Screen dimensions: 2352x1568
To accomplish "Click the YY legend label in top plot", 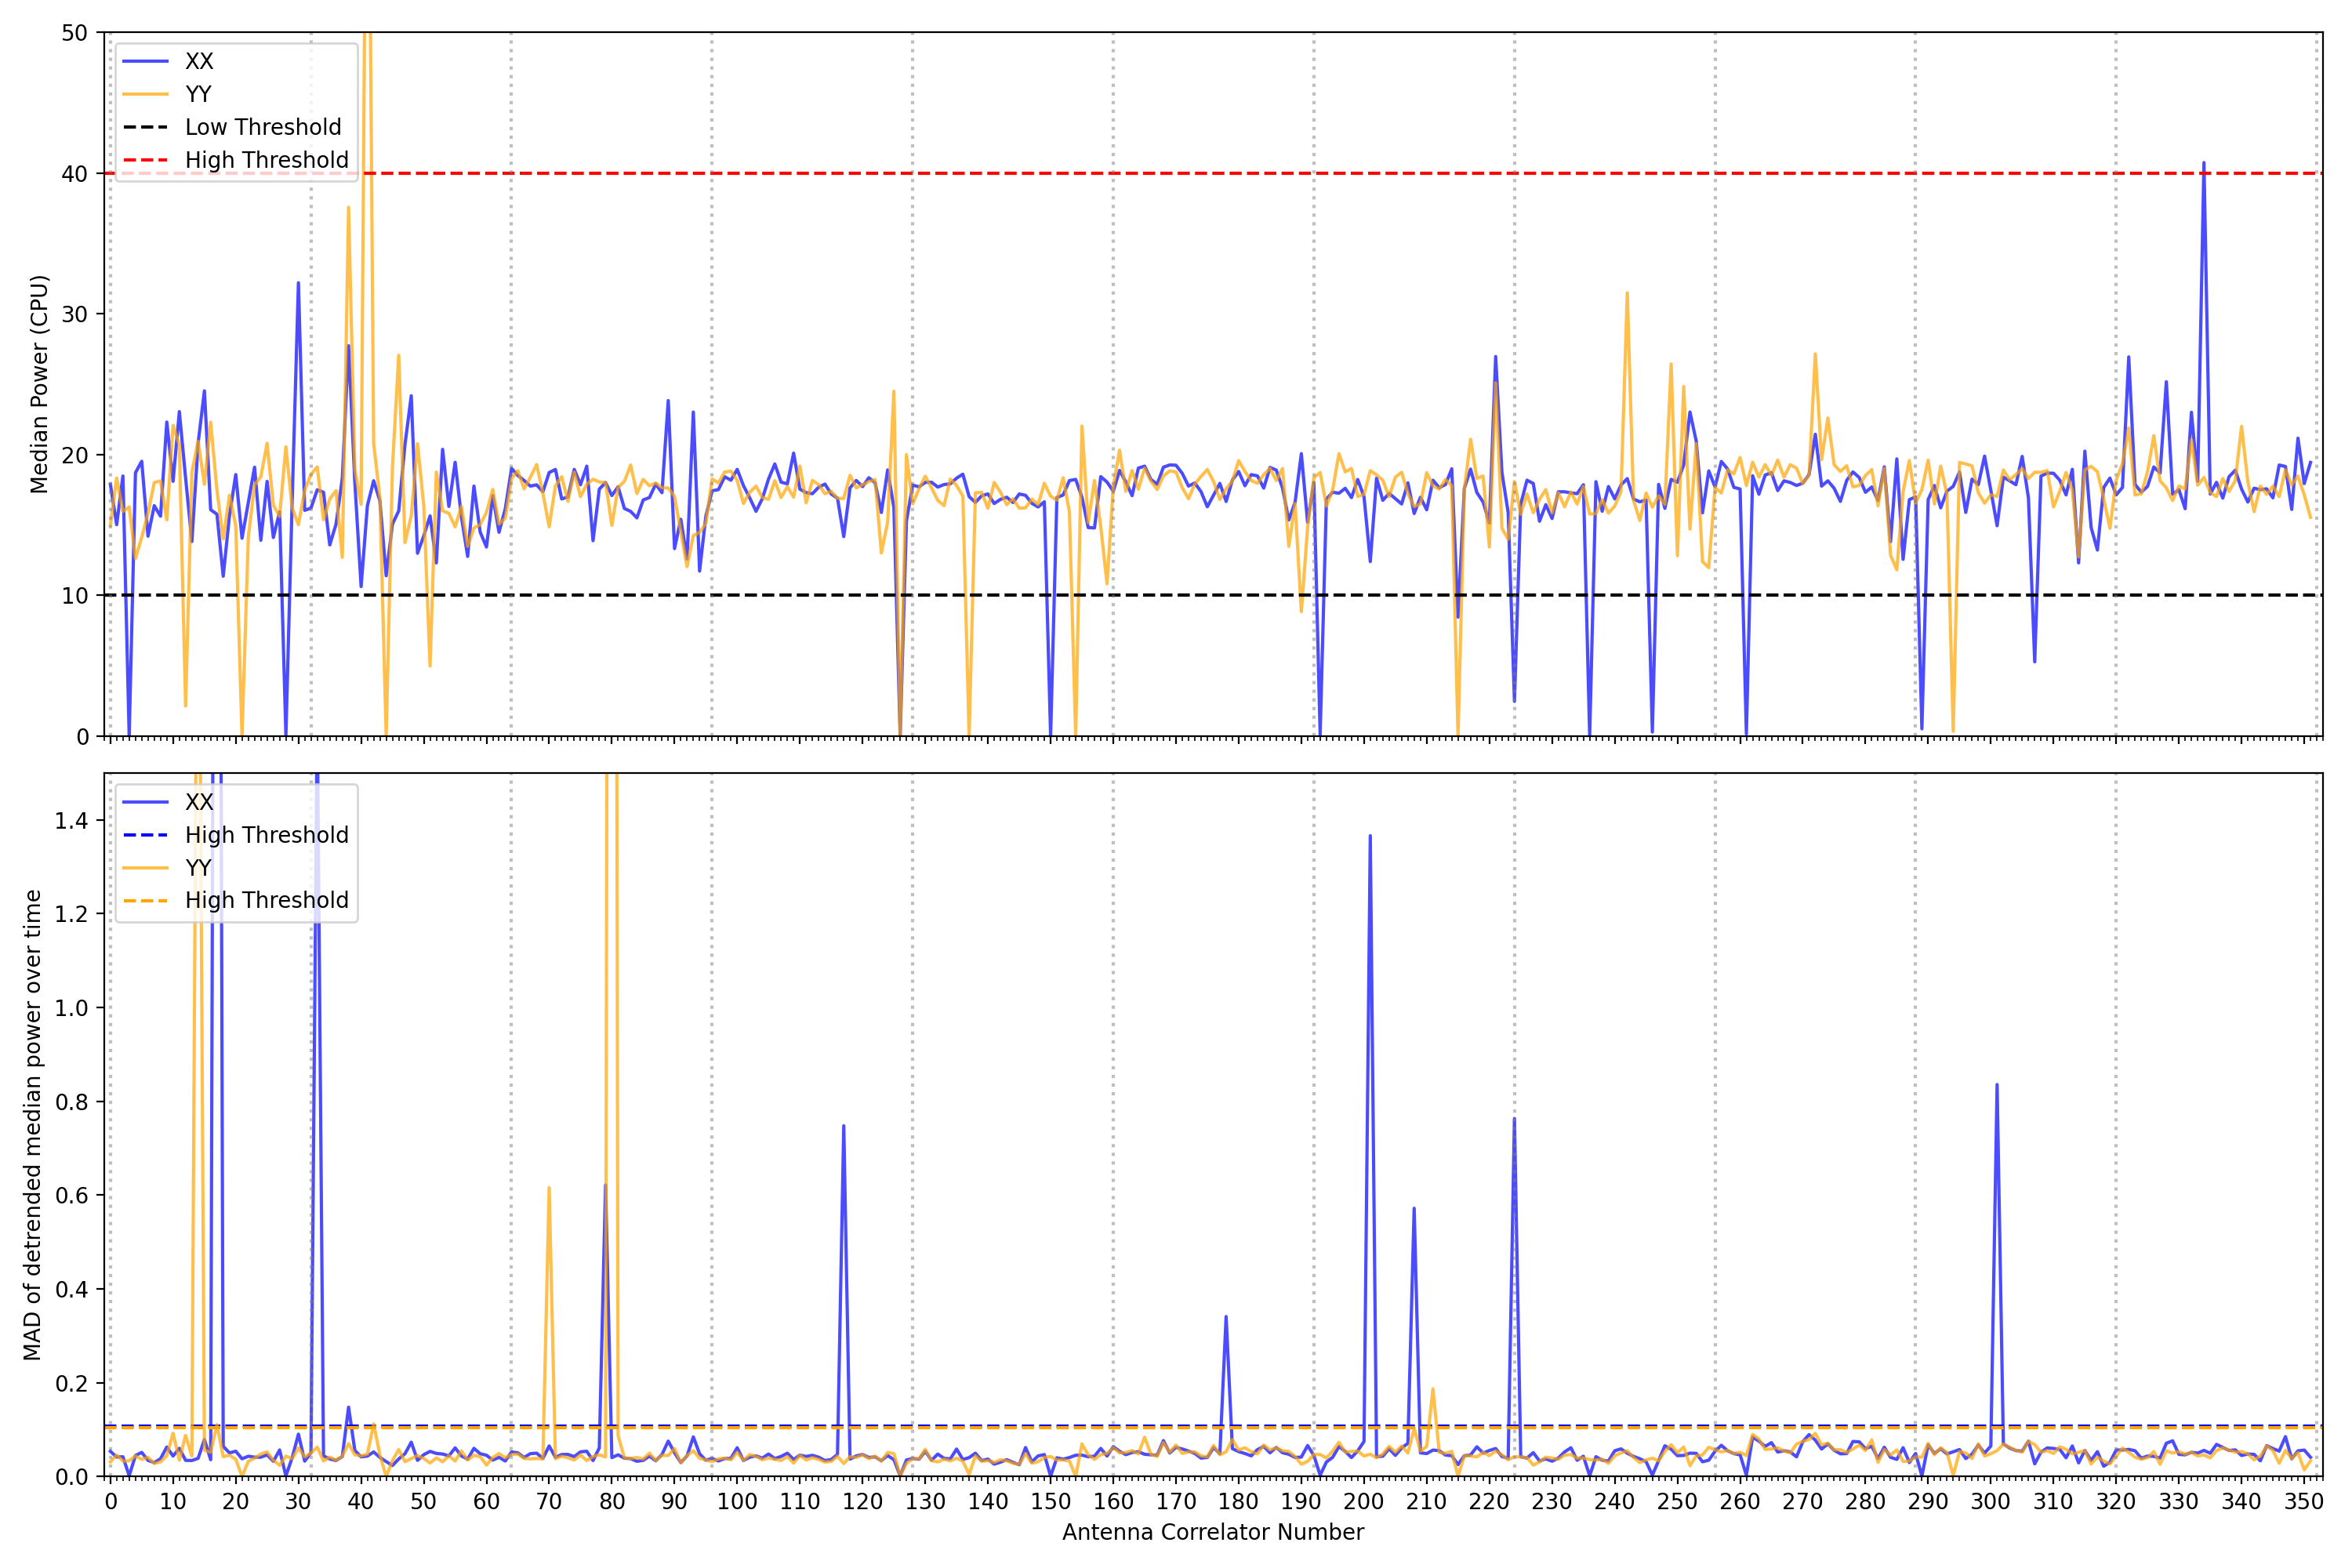I will 198,94.
